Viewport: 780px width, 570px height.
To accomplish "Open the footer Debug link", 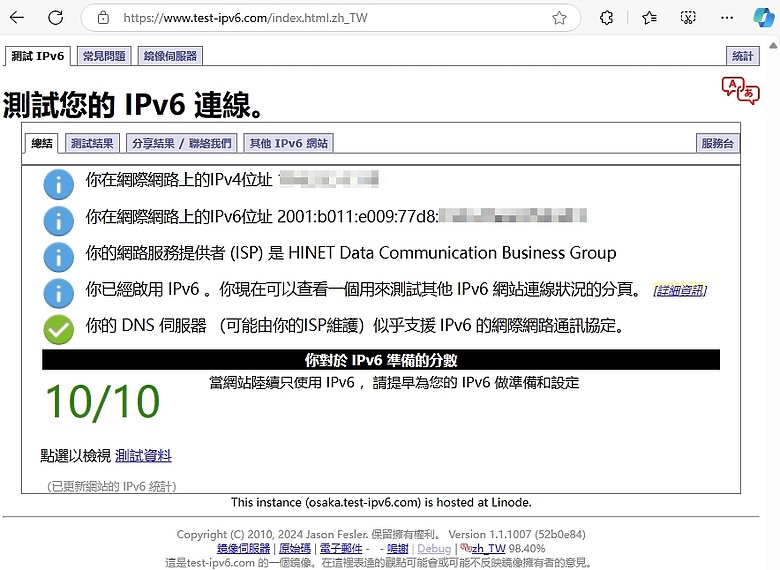I will click(434, 548).
